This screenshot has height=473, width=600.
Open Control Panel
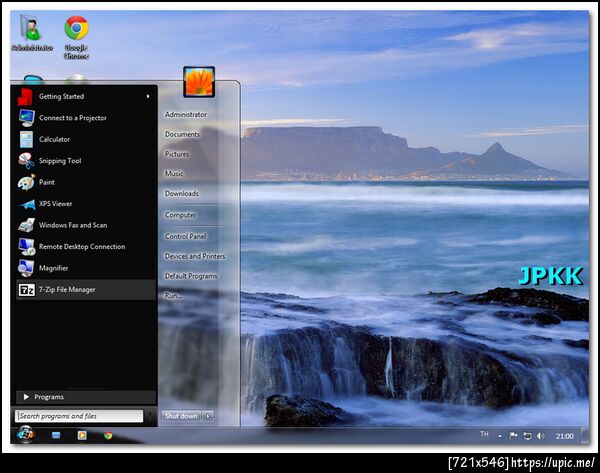coord(186,236)
